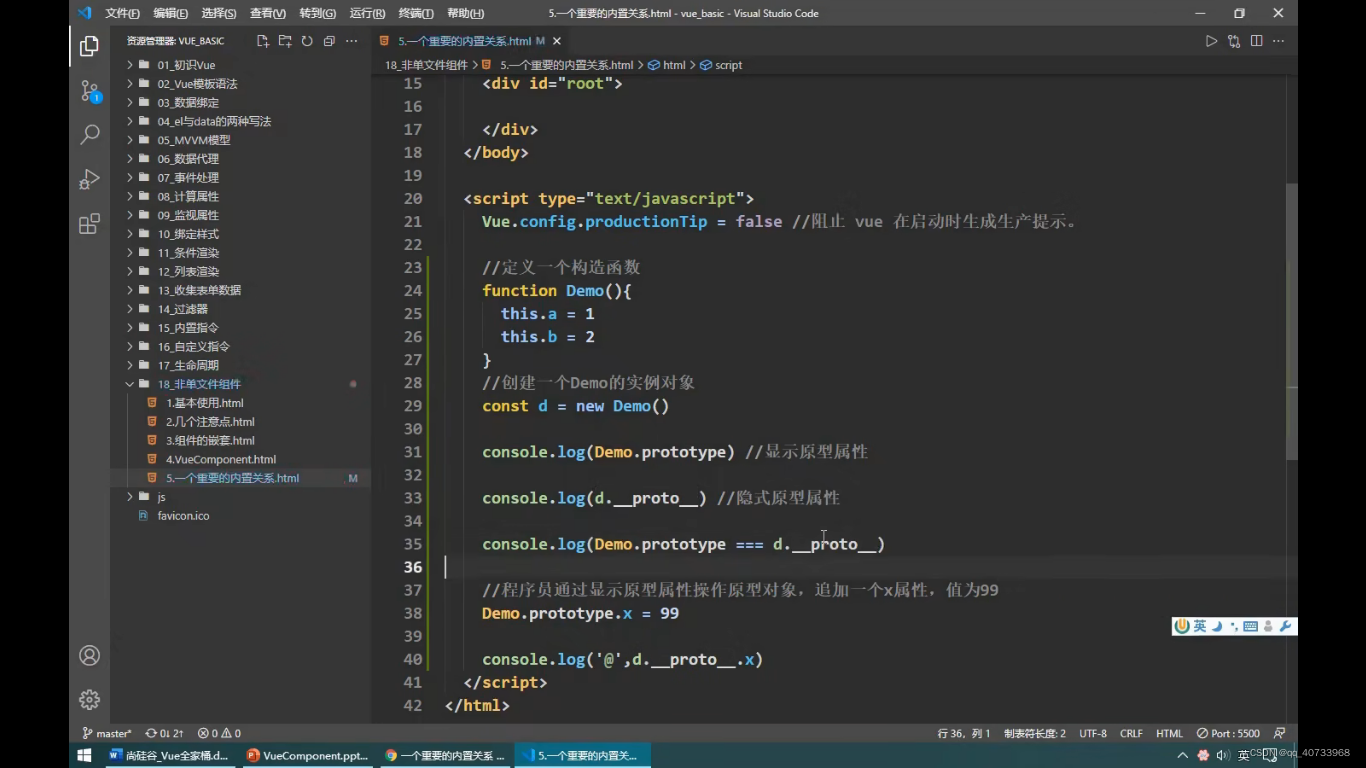This screenshot has height=768, width=1366.
Task: Open the Run and Debug view
Action: point(89,179)
